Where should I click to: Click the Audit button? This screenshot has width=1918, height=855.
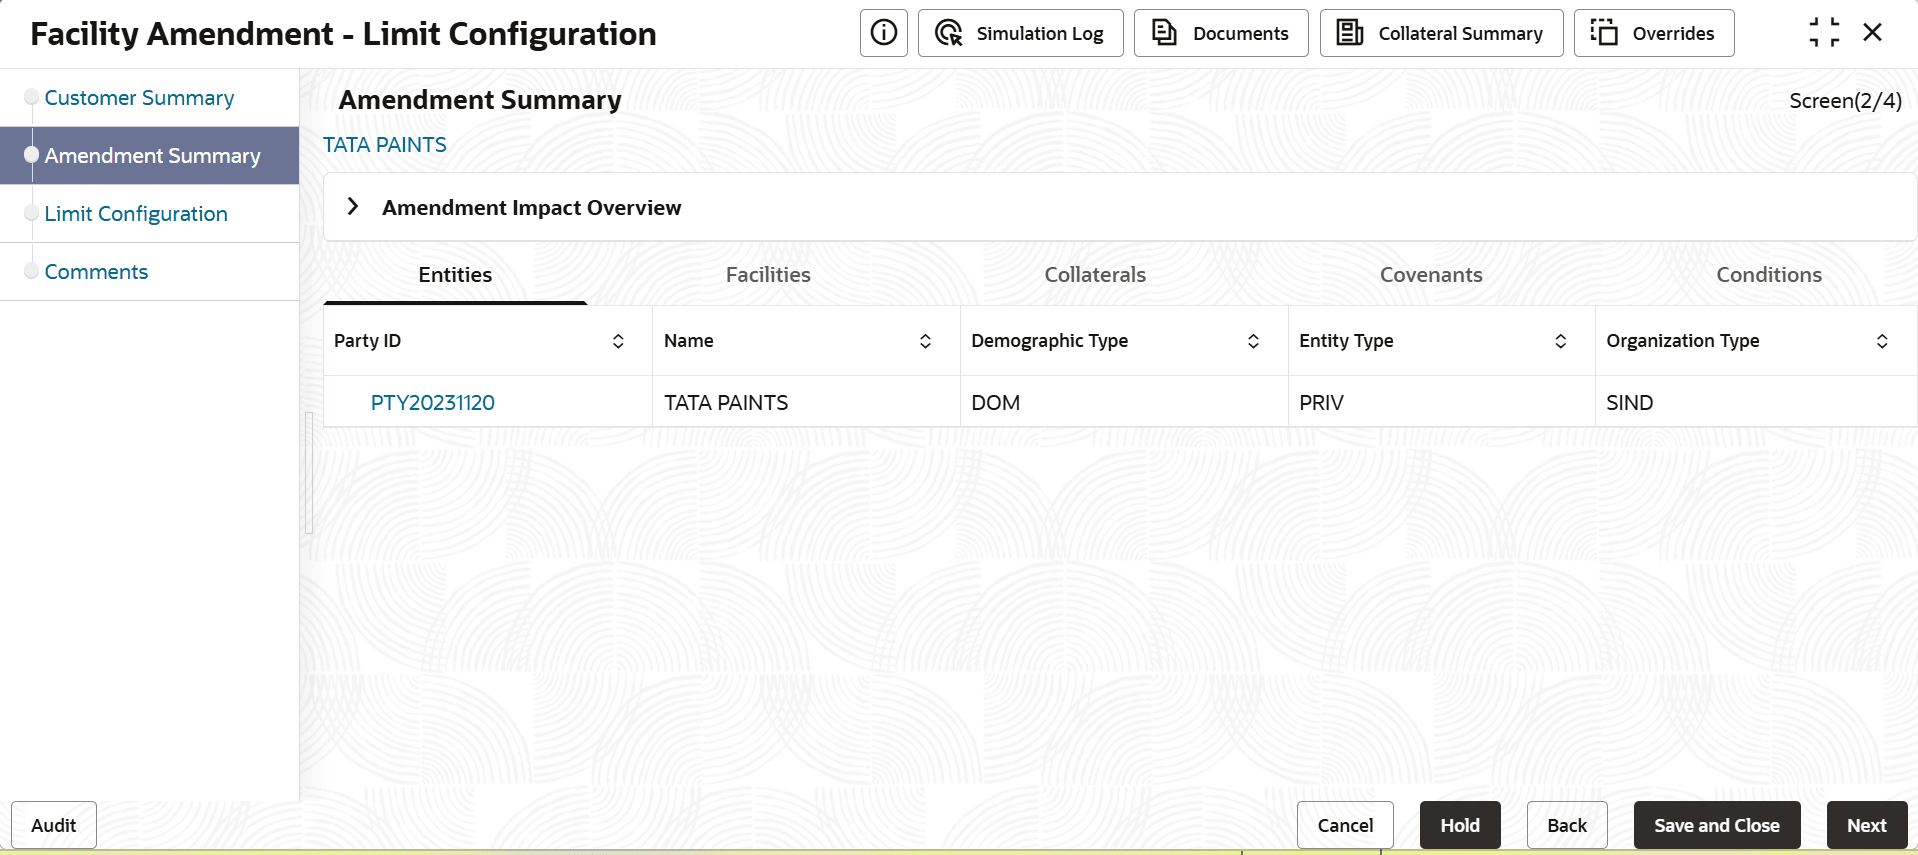[54, 825]
